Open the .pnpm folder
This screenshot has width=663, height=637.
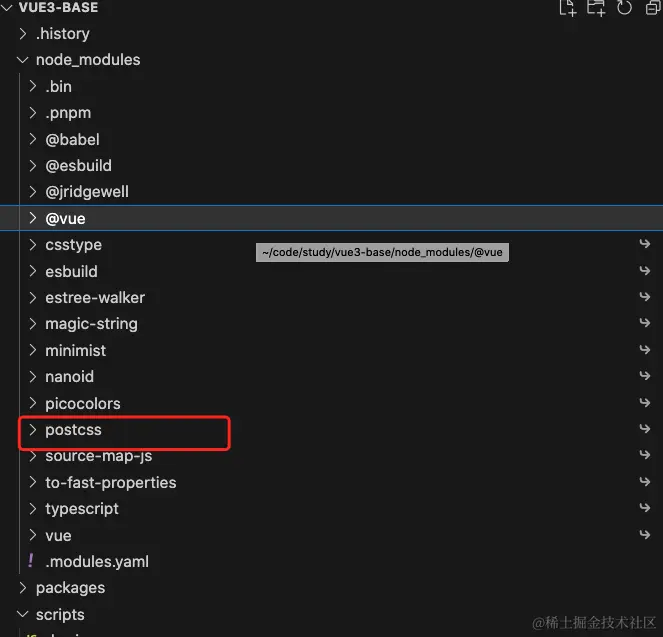(68, 113)
